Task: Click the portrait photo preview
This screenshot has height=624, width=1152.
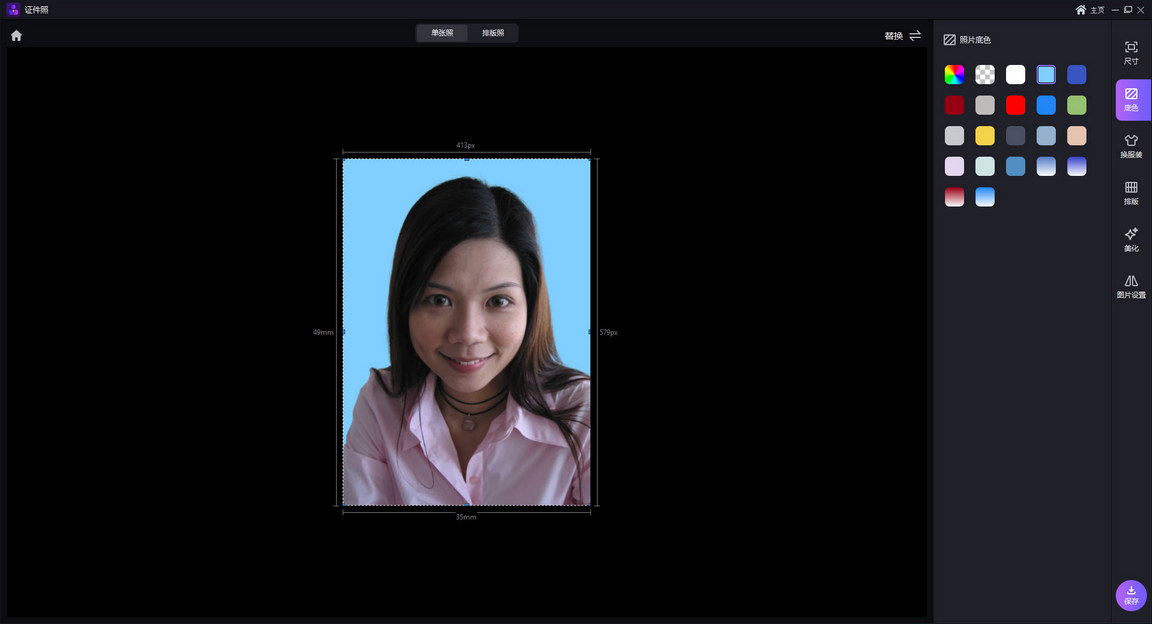Action: [x=466, y=332]
